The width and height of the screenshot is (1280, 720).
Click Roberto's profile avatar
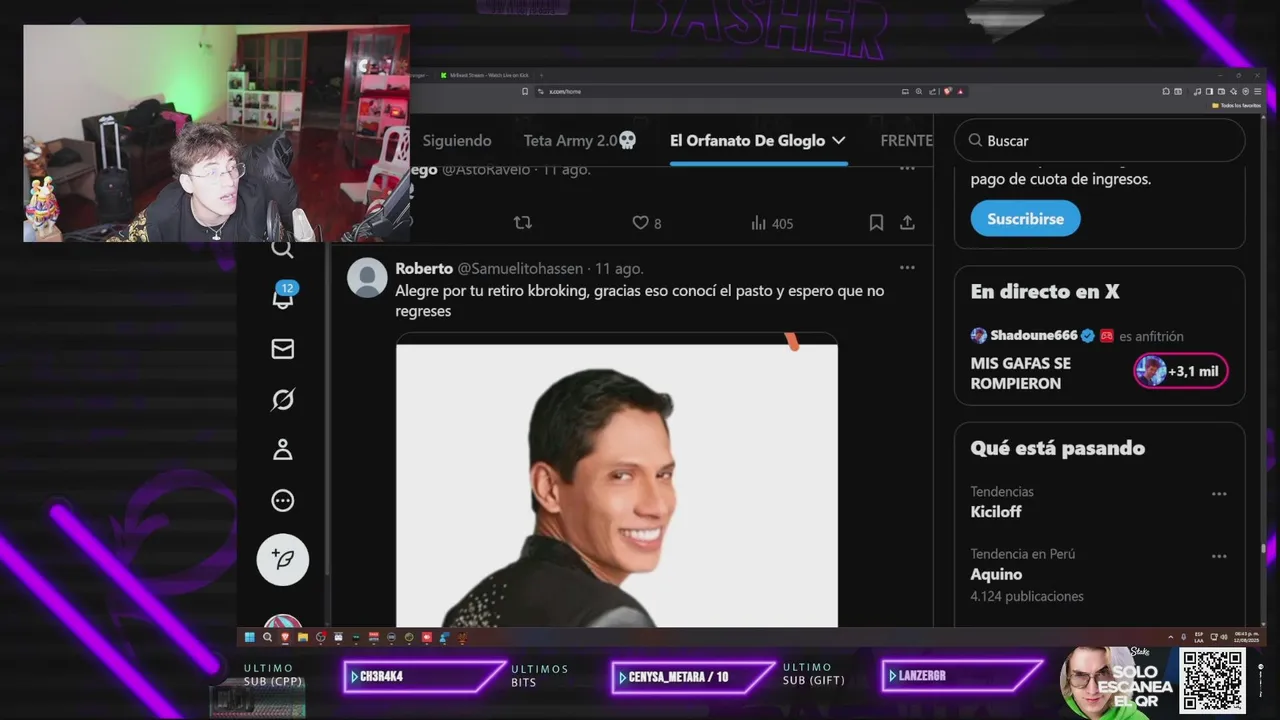click(x=367, y=278)
